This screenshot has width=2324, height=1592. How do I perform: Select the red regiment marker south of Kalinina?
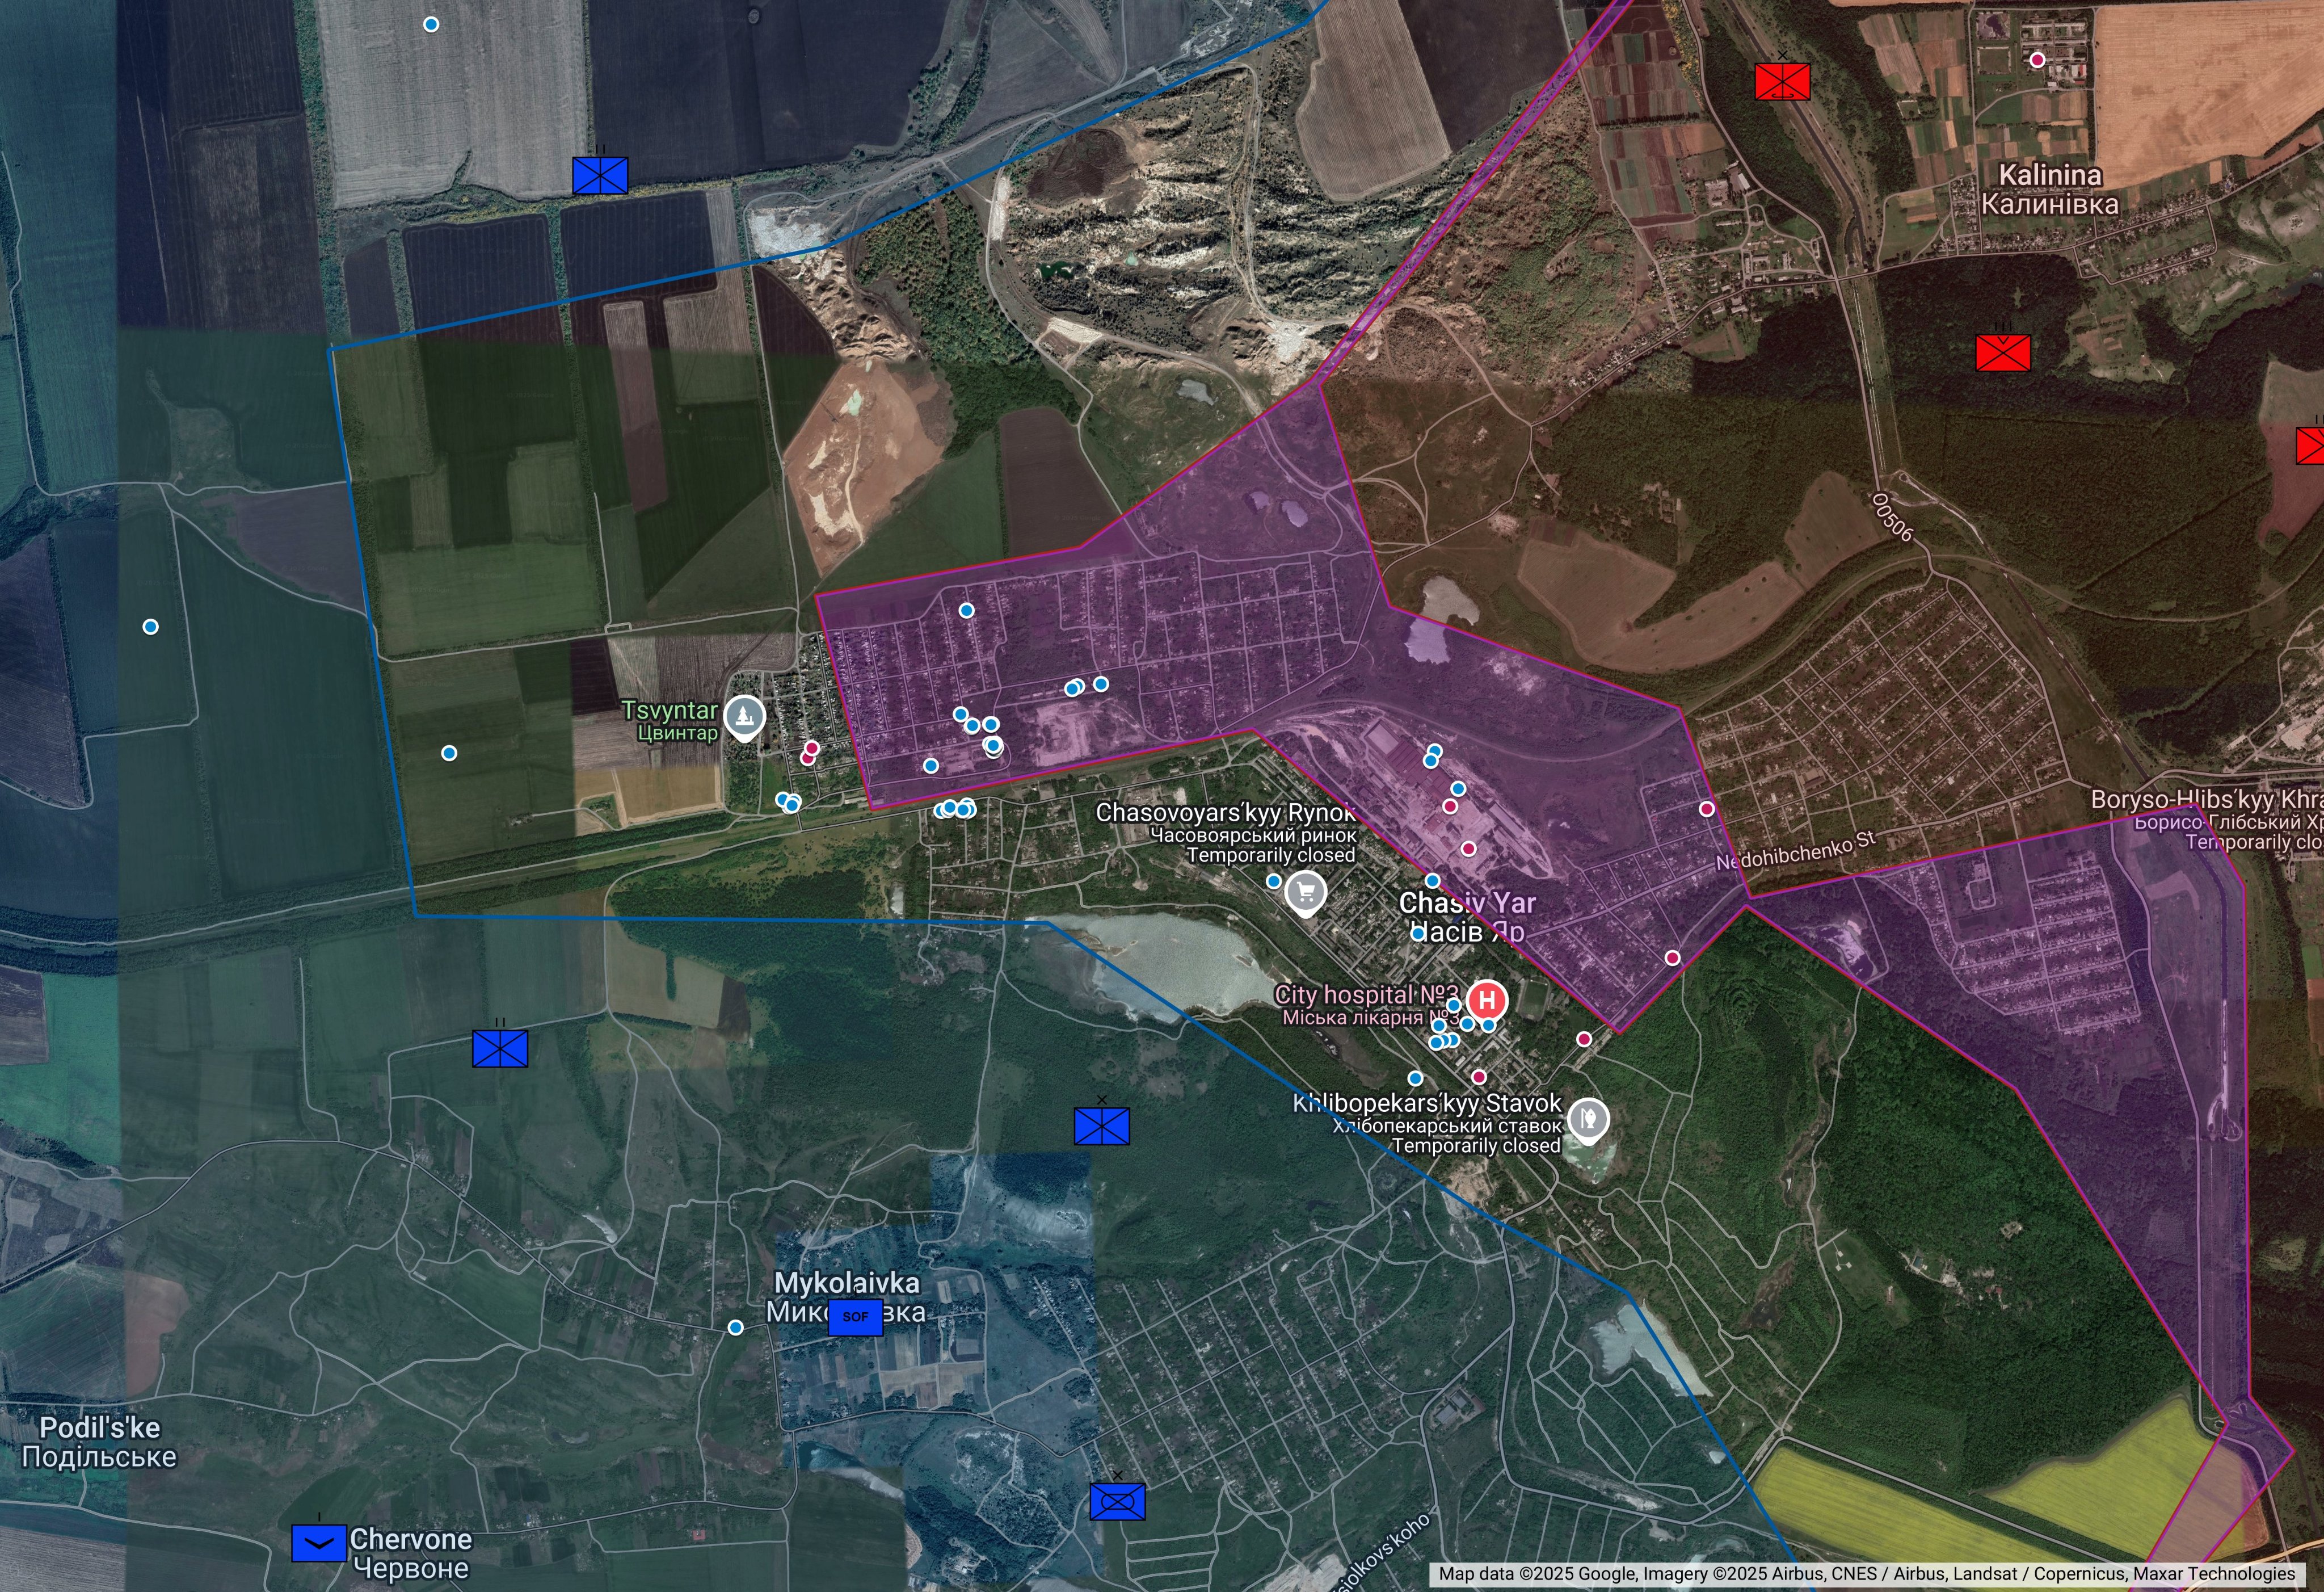pyautogui.click(x=2003, y=352)
